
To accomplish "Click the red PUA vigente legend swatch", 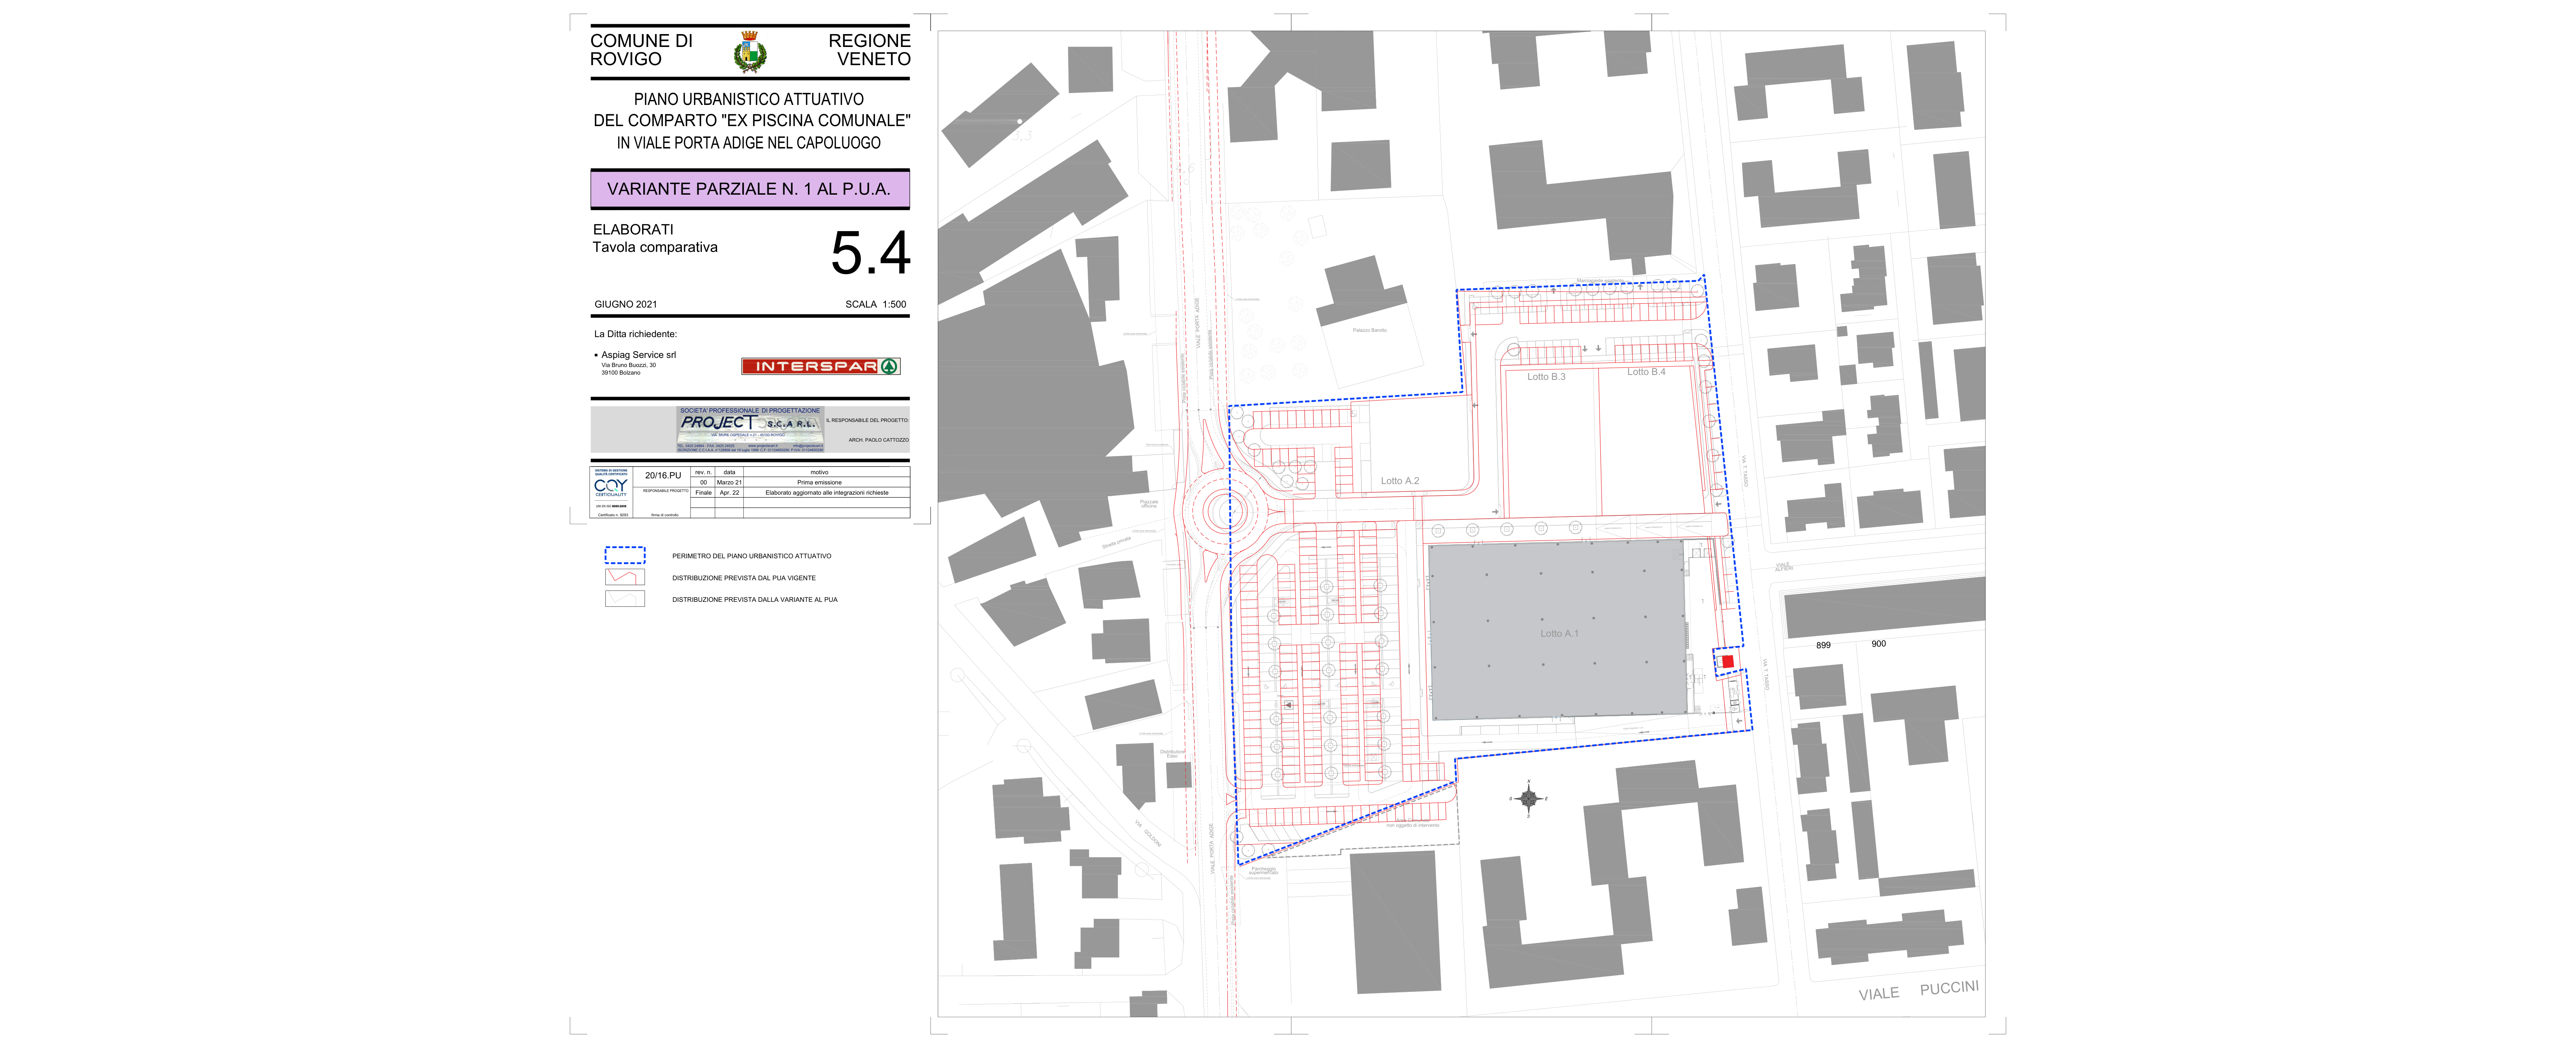I will [x=625, y=577].
